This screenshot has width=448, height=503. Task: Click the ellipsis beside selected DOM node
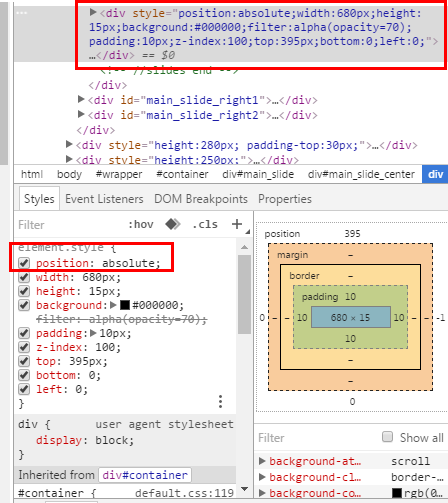point(21,13)
